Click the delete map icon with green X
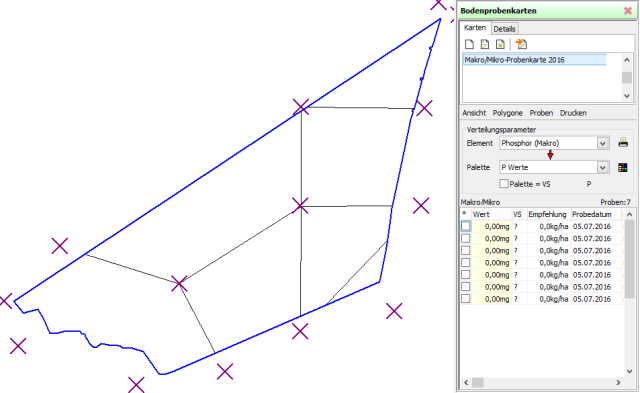This screenshot has height=393, width=640. tap(500, 44)
